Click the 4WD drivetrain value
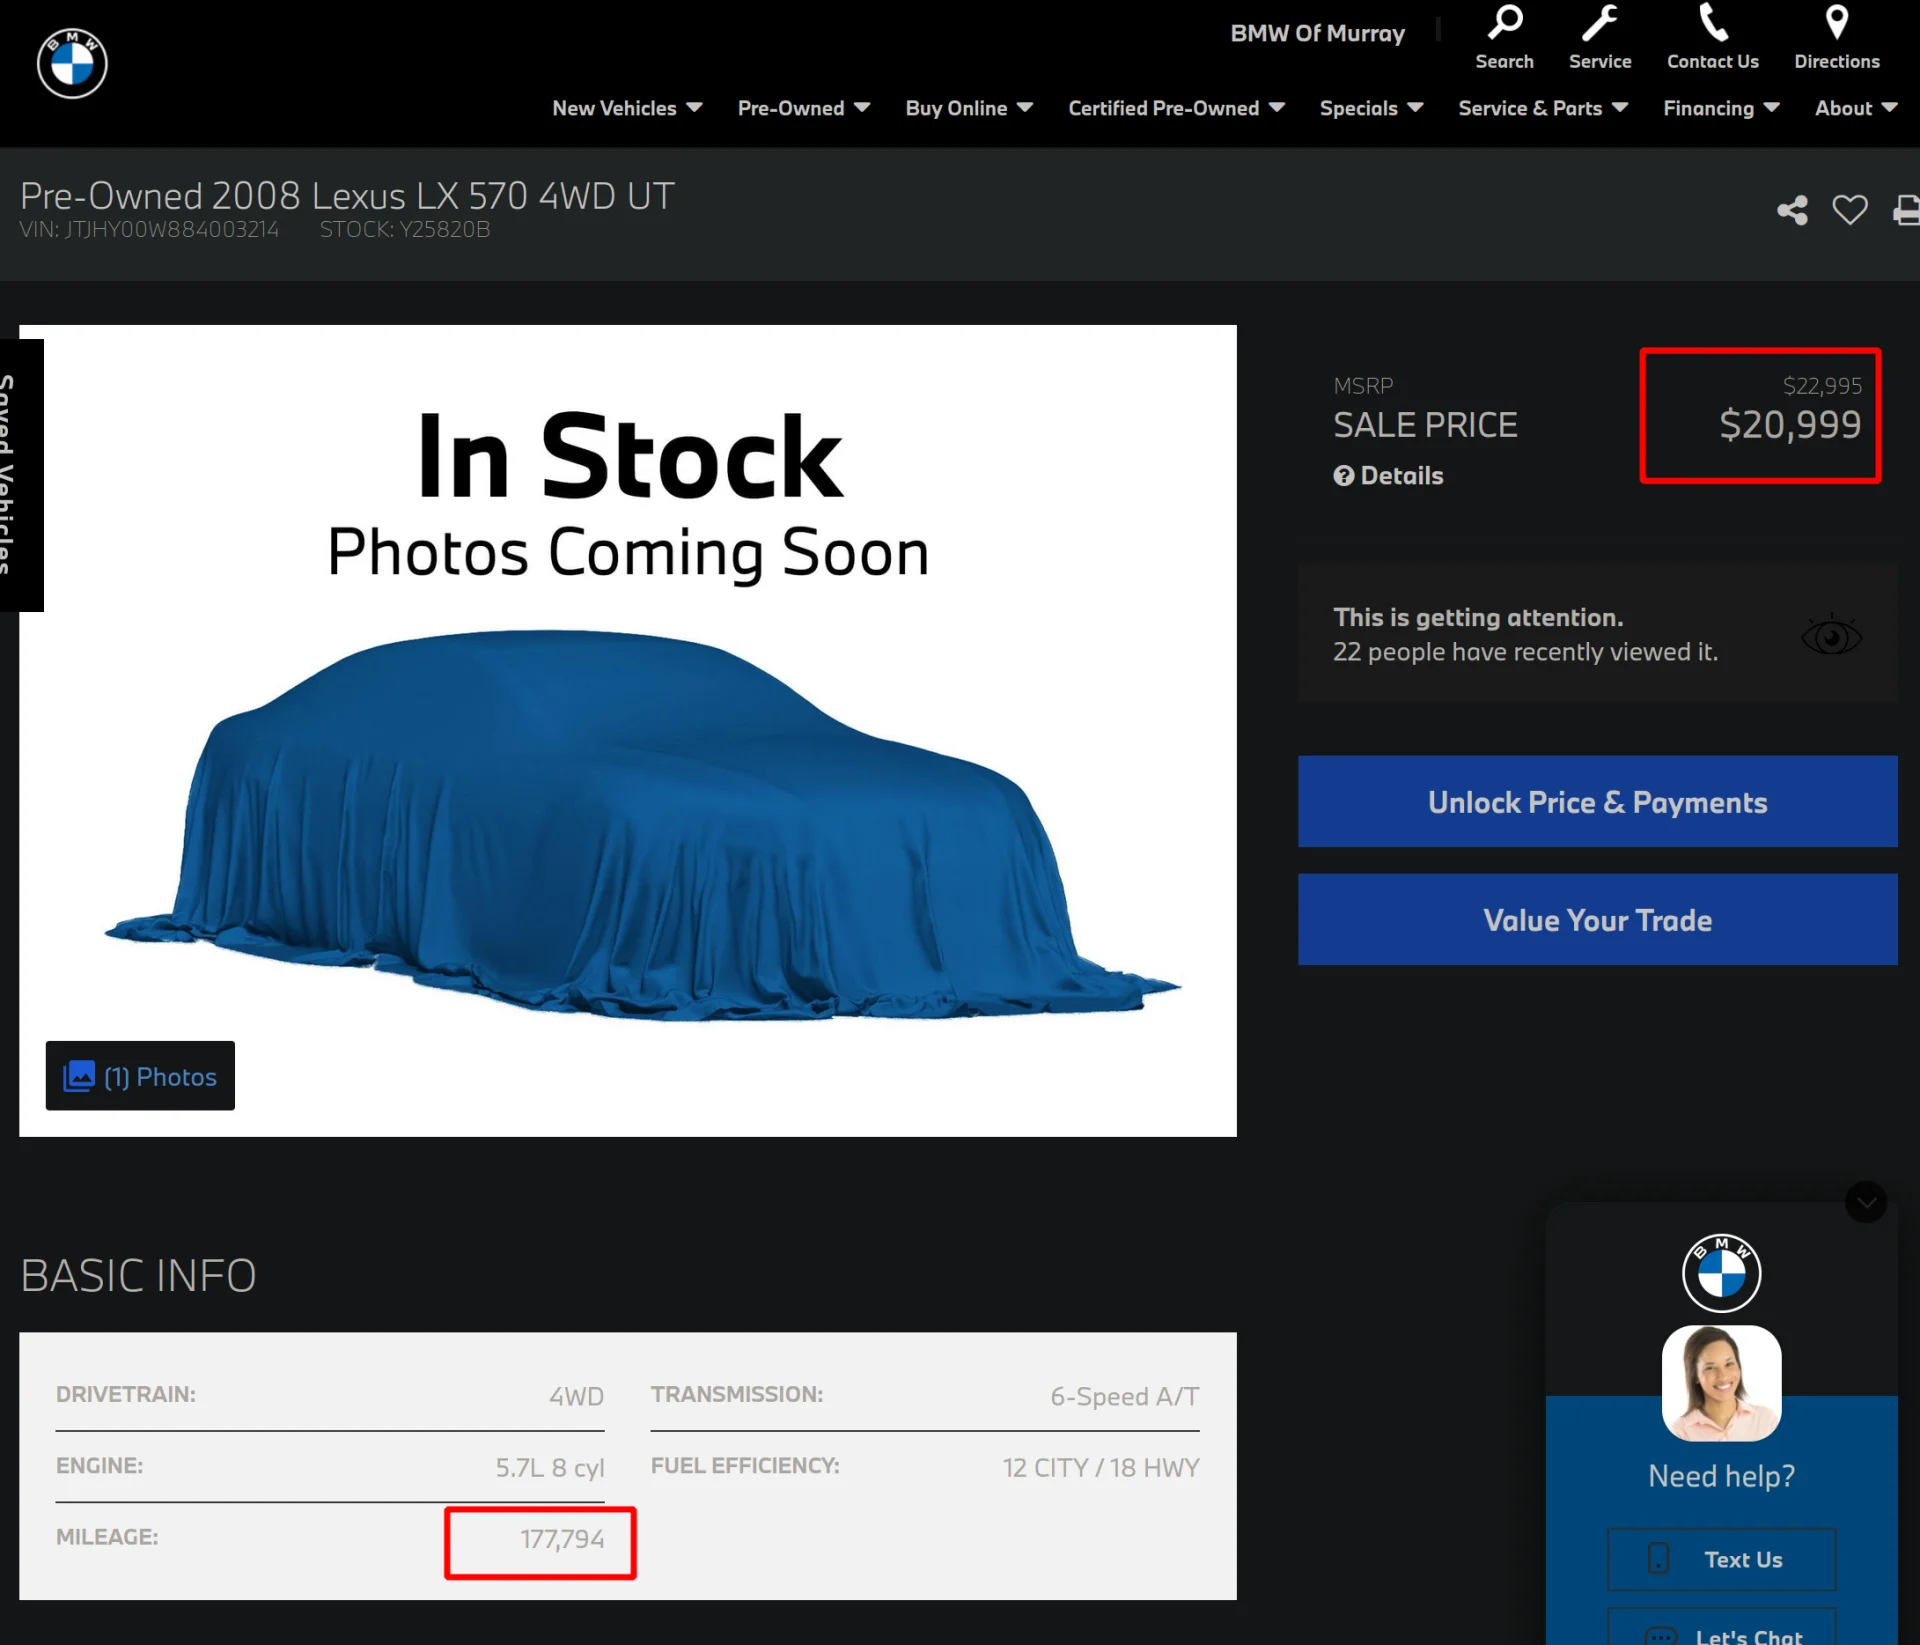The height and width of the screenshot is (1645, 1920). tap(576, 1396)
